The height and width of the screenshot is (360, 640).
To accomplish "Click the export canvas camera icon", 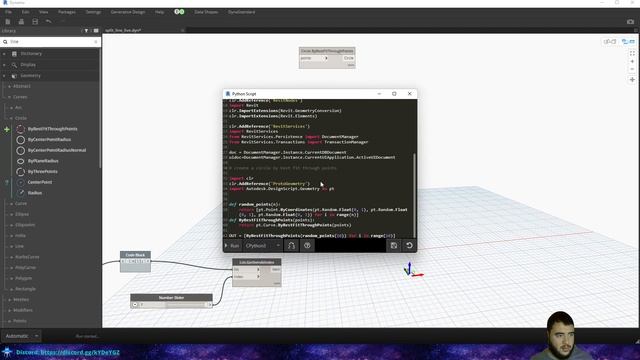I will pos(630,22).
